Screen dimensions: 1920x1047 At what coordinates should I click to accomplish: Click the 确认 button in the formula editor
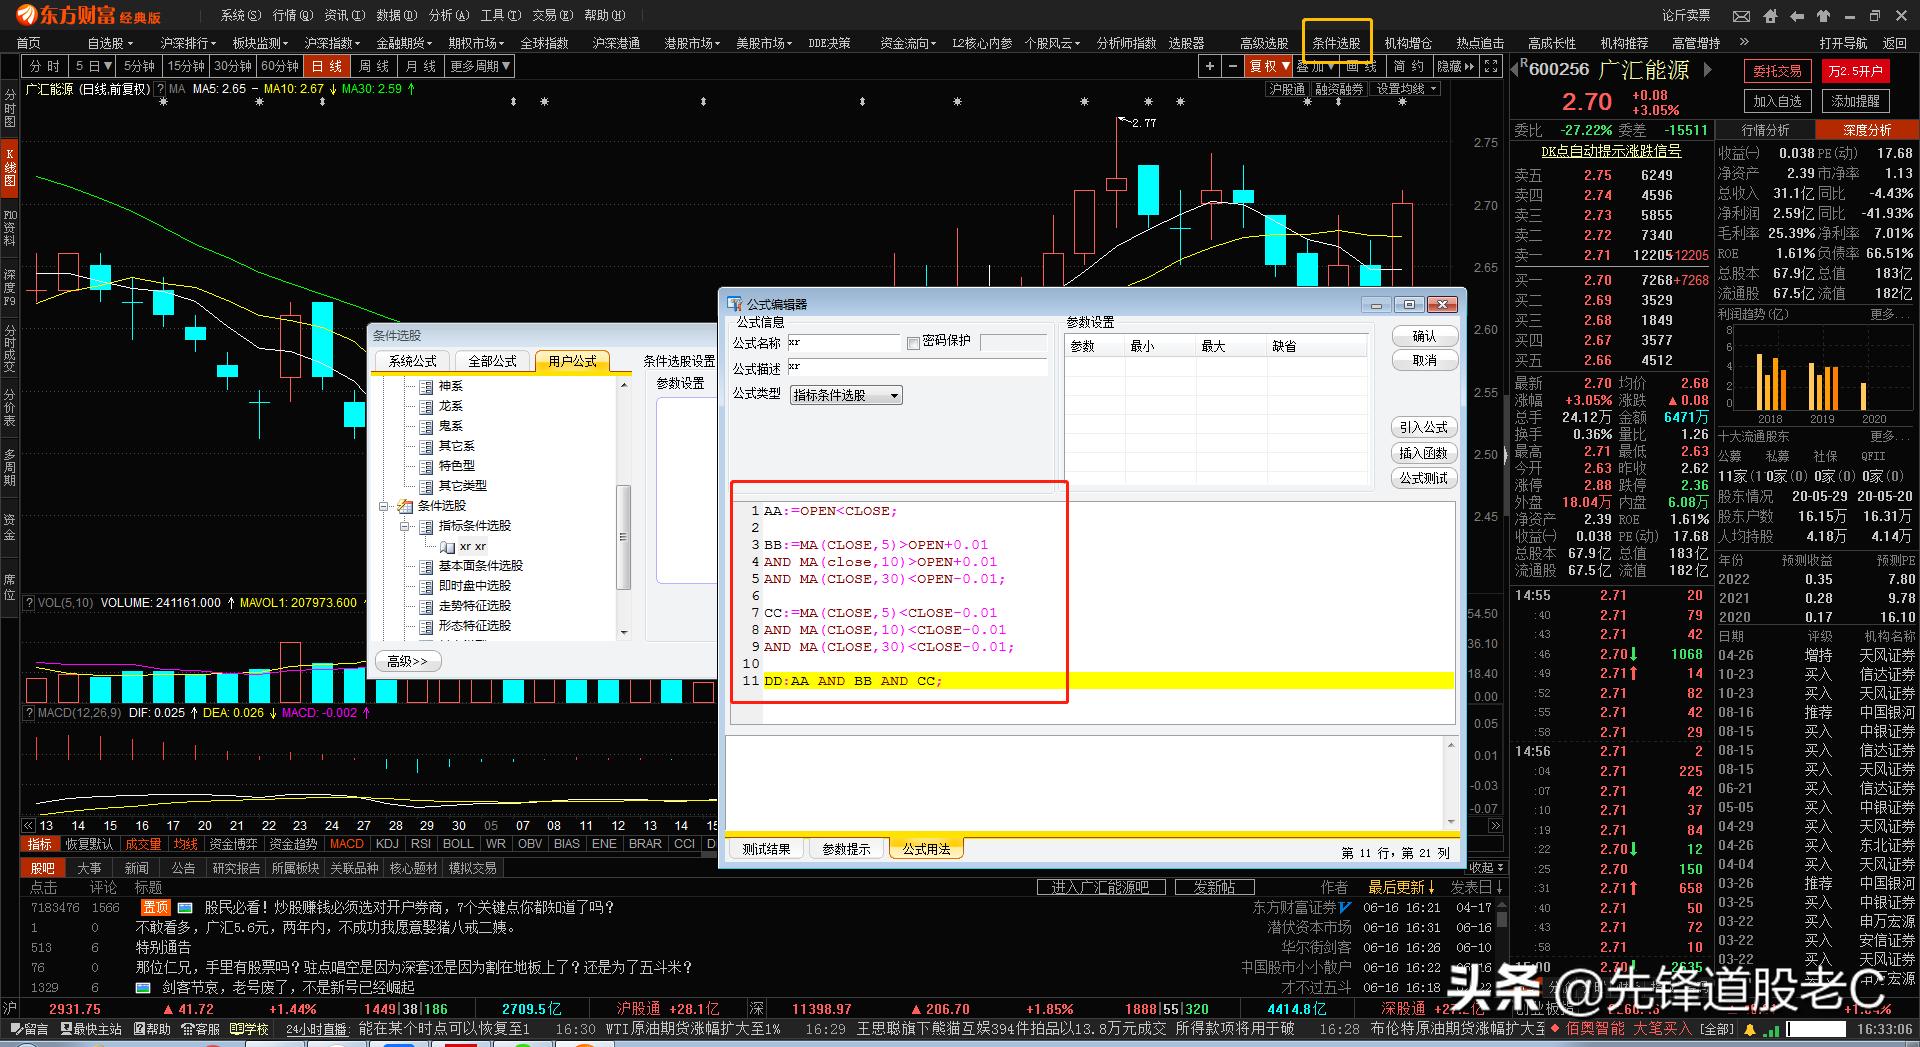pos(1424,336)
